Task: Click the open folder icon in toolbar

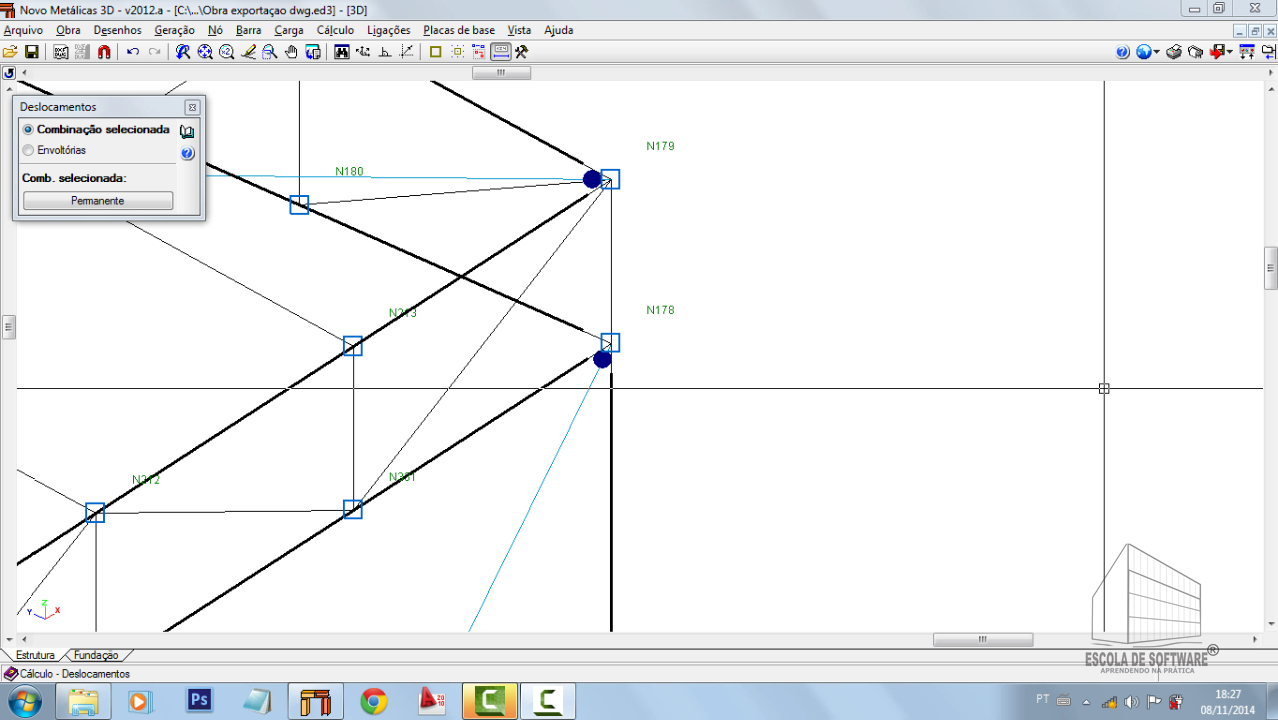Action: (10, 52)
